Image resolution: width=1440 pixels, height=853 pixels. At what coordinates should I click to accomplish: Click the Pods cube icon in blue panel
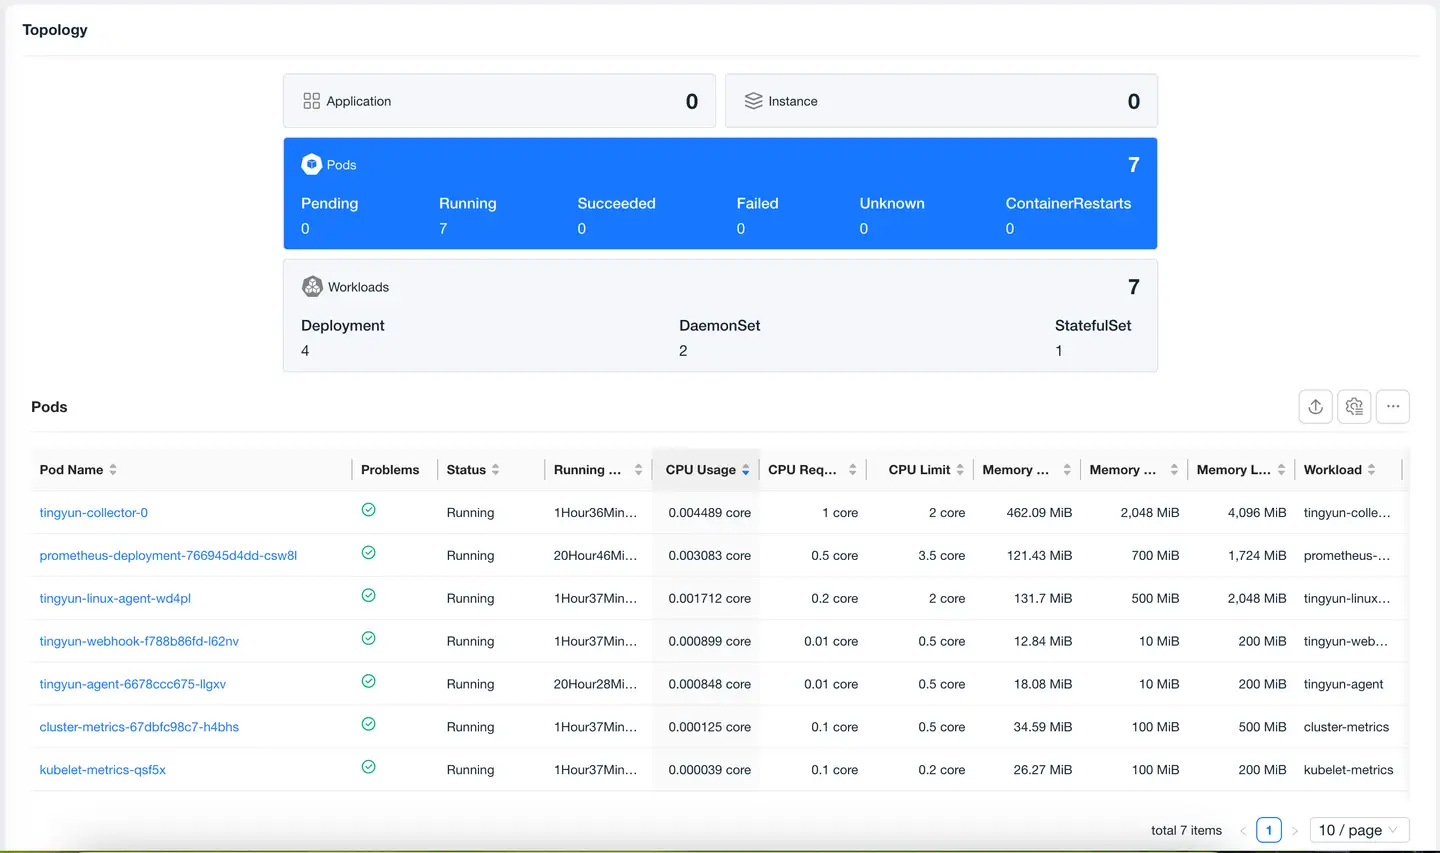(312, 165)
